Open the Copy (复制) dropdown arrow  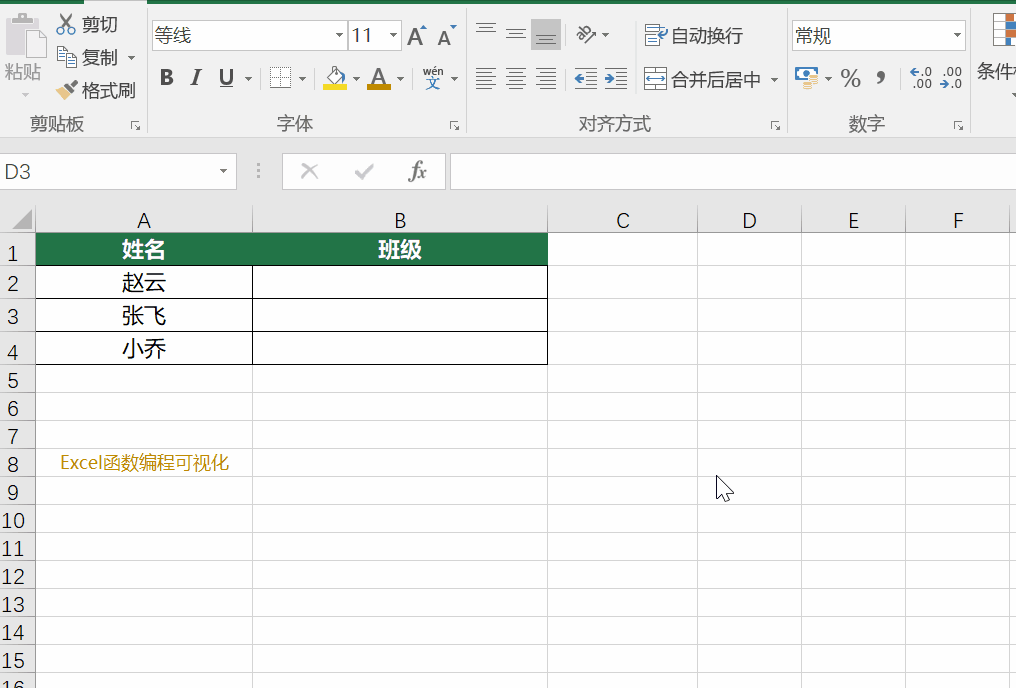(132, 58)
